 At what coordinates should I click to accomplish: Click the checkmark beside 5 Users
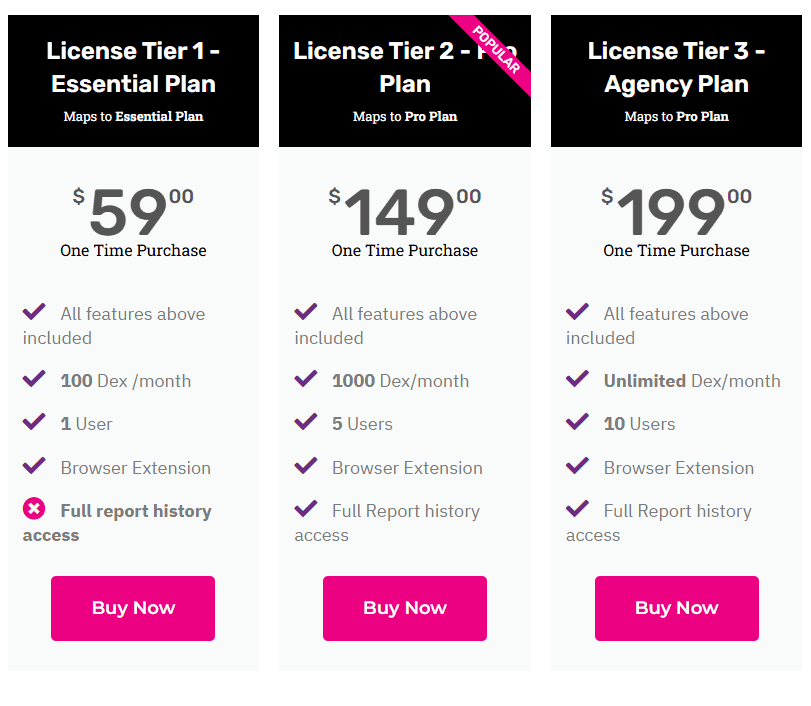[306, 422]
